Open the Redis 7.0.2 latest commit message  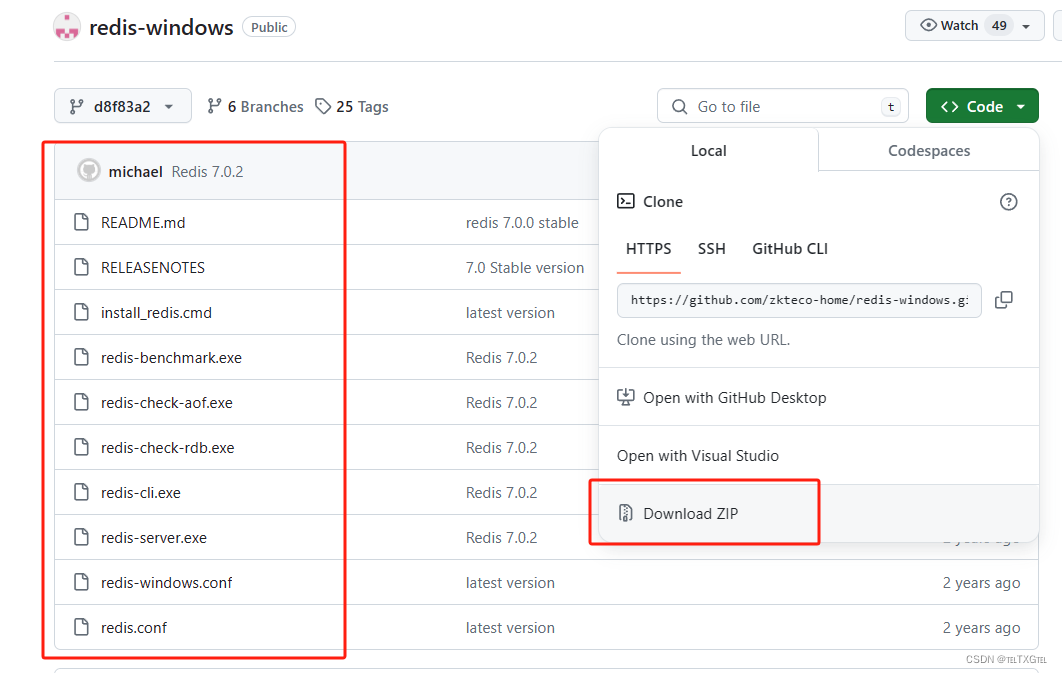click(x=207, y=171)
